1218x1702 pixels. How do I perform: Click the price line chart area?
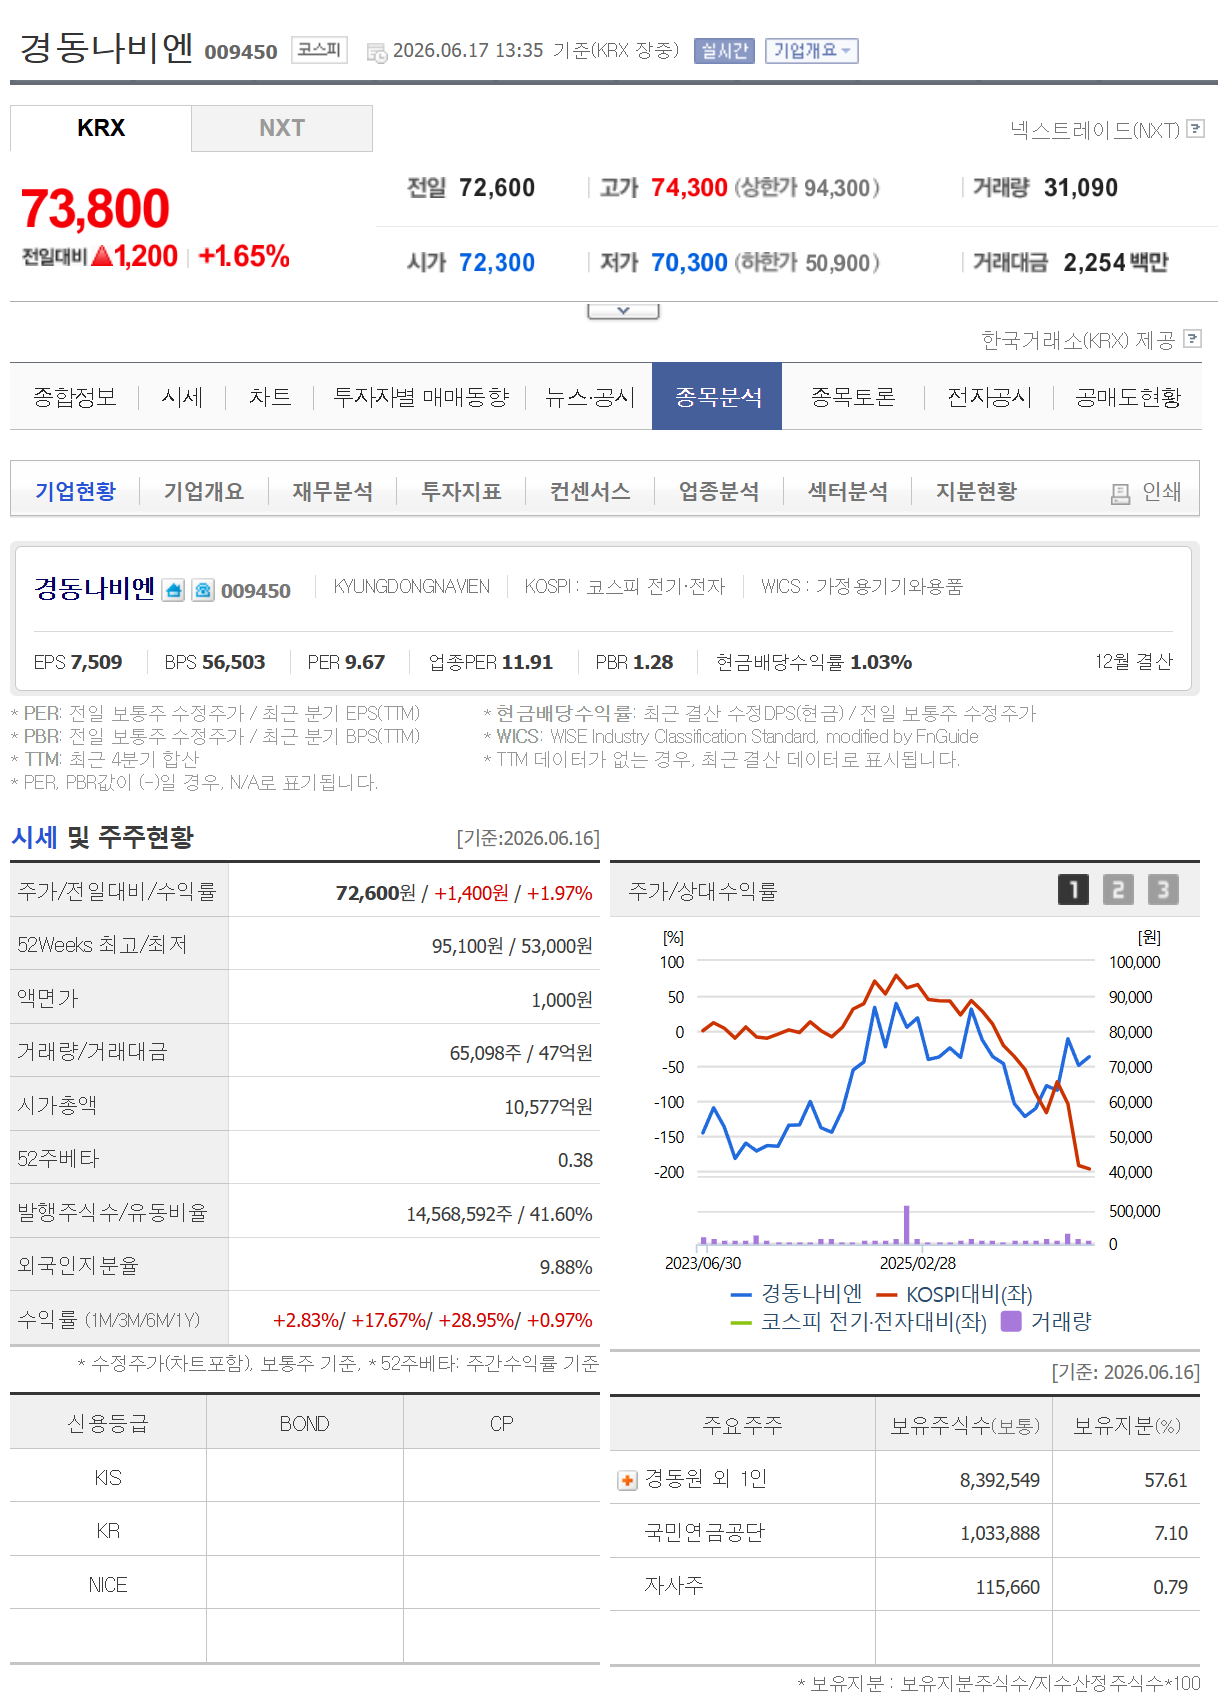click(896, 1067)
